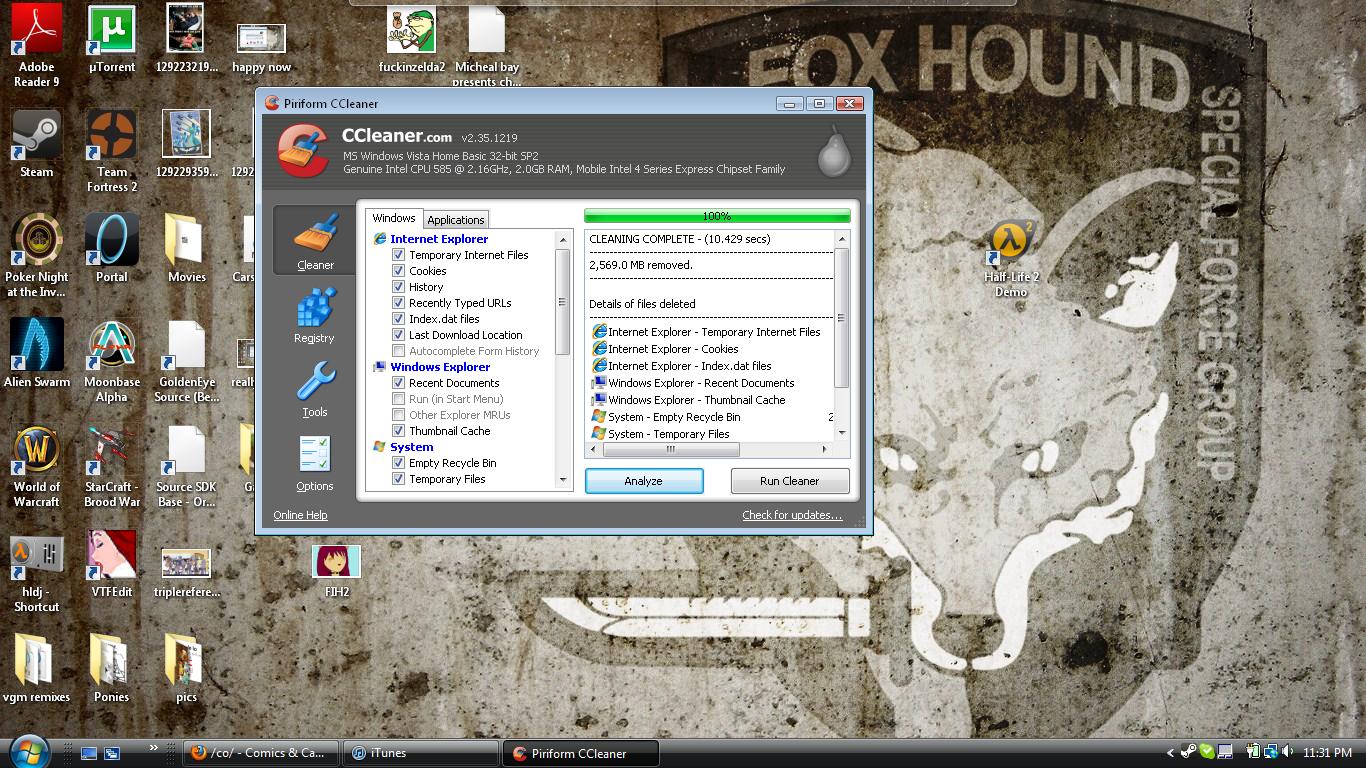
Task: Switch to the Windows tab
Action: tap(394, 218)
